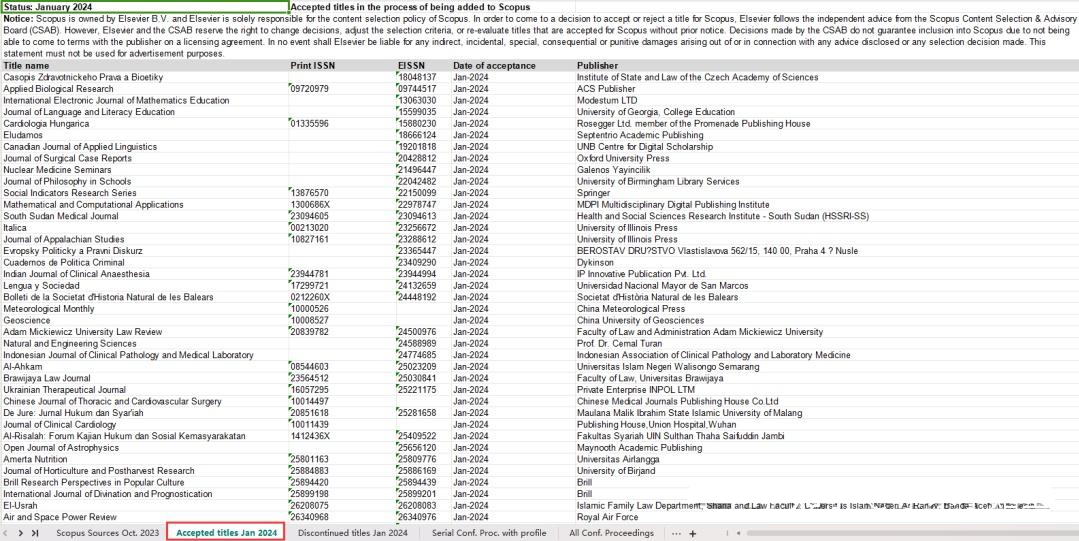Go to the previous sheet arrow
This screenshot has height=541, width=1079.
click(8, 533)
